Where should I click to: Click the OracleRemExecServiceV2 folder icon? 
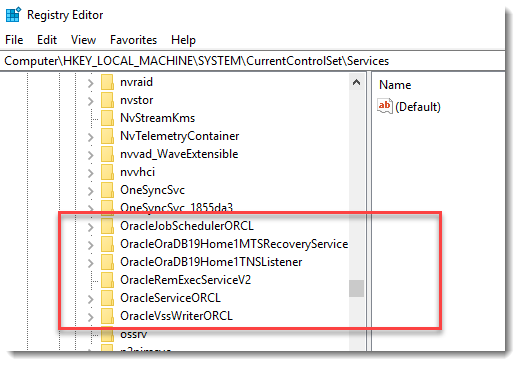click(x=107, y=280)
